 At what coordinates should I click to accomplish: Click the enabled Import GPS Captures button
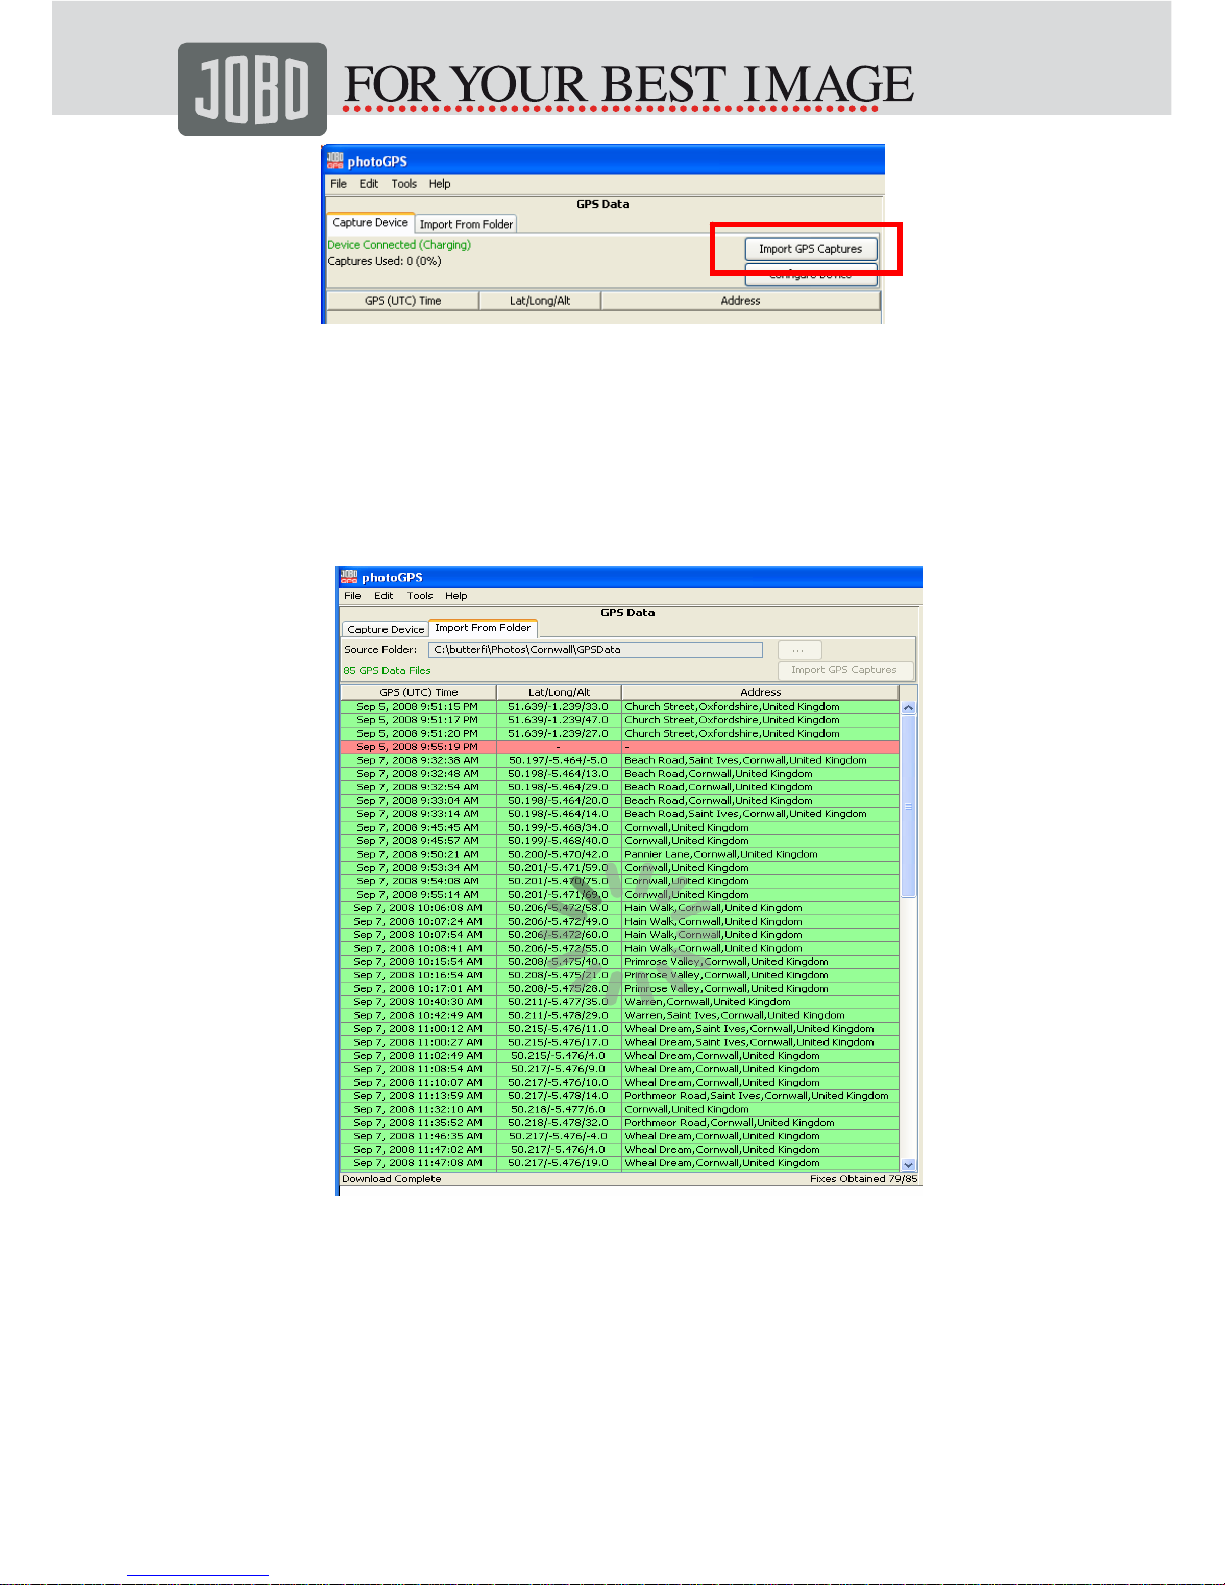tap(811, 249)
